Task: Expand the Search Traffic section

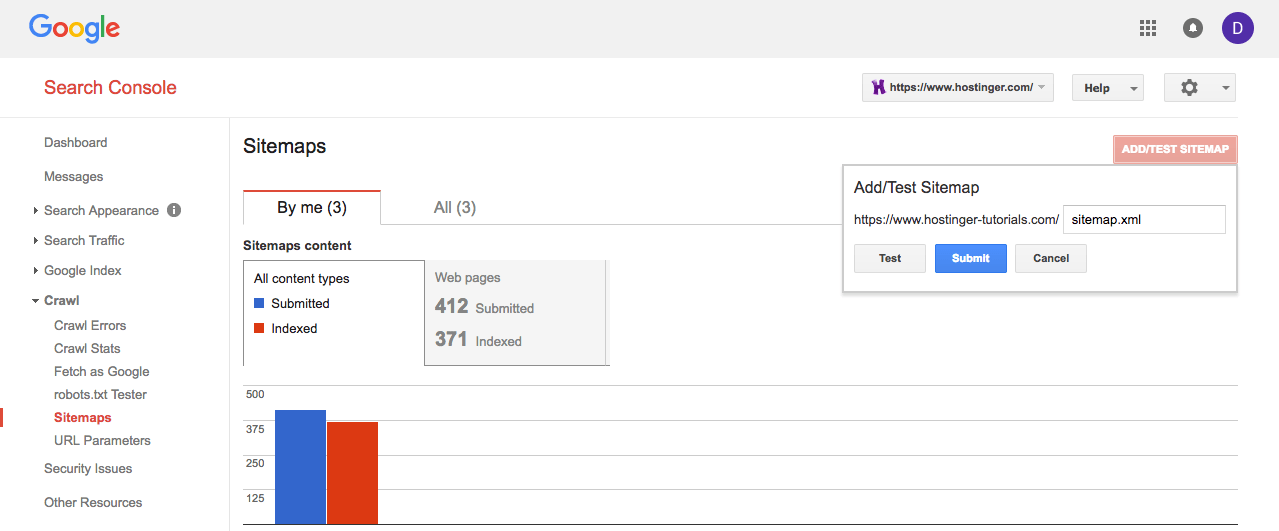Action: pyautogui.click(x=84, y=240)
